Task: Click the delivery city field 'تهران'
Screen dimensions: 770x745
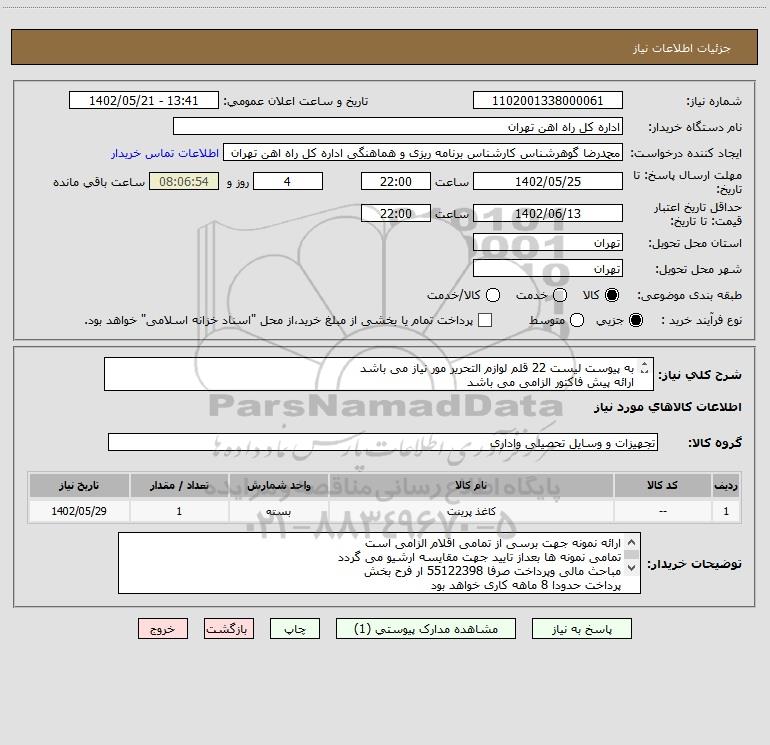Action: click(548, 269)
